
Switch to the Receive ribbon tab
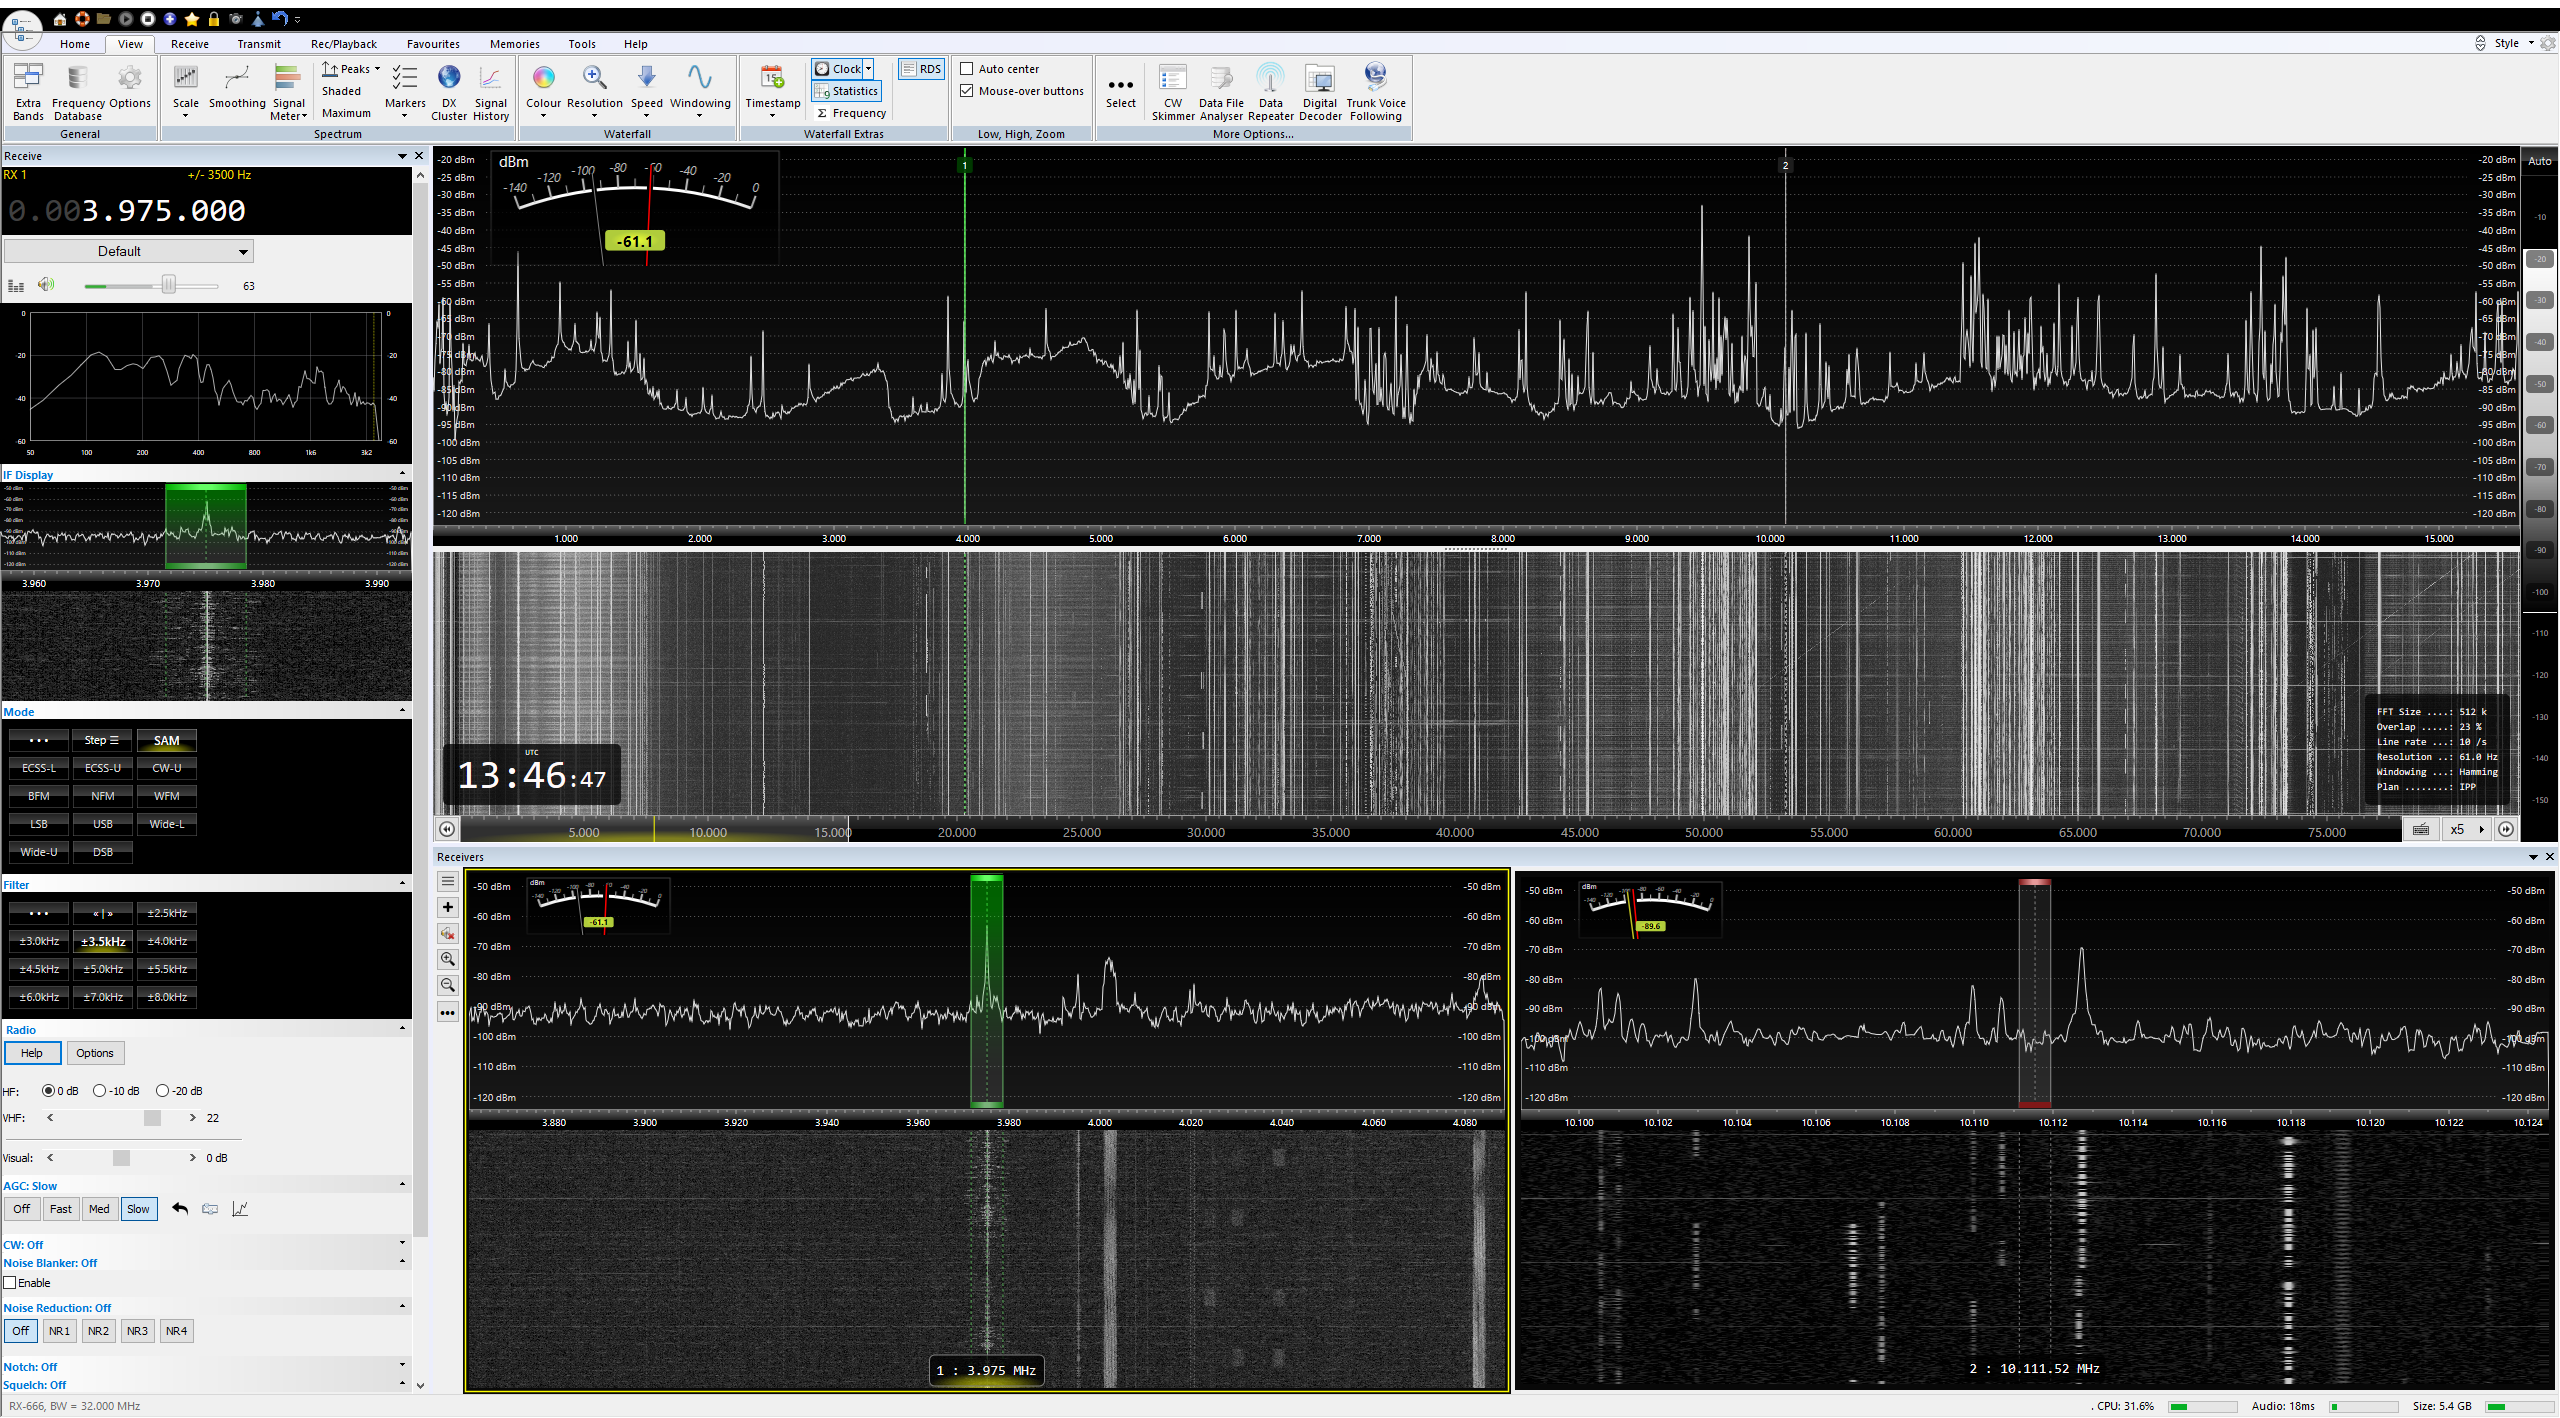(189, 44)
